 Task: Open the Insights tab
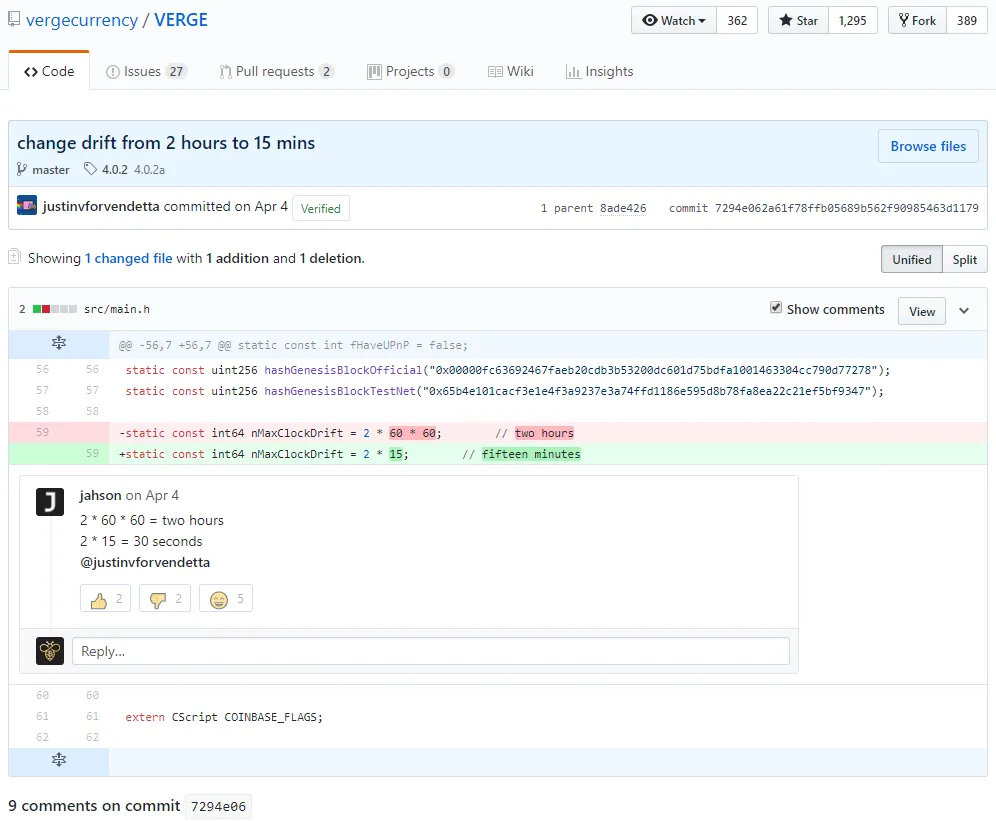click(600, 71)
